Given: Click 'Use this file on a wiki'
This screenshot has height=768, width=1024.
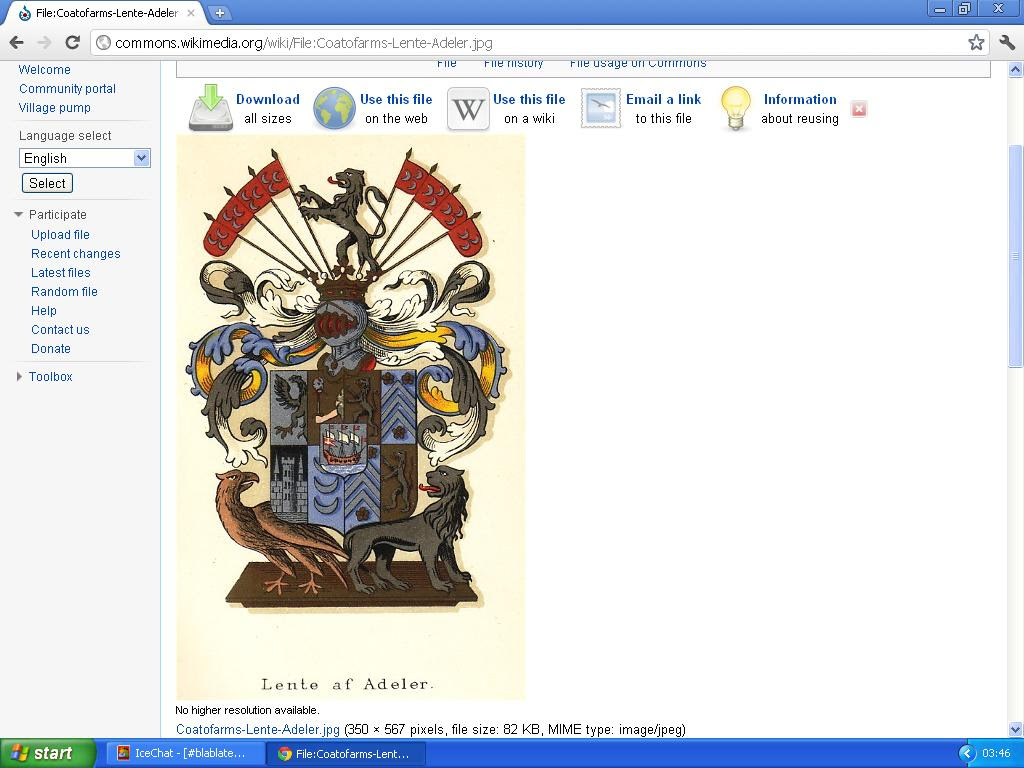Looking at the screenshot, I should (x=529, y=108).
